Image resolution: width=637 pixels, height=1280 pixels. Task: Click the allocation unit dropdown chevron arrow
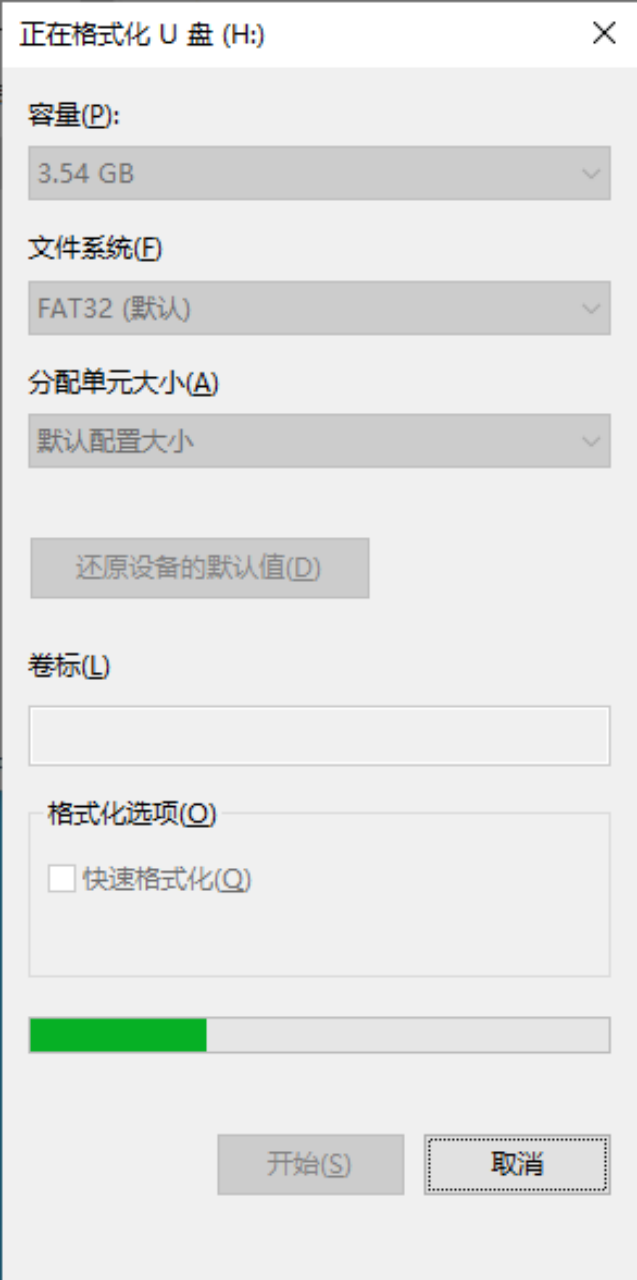[590, 441]
